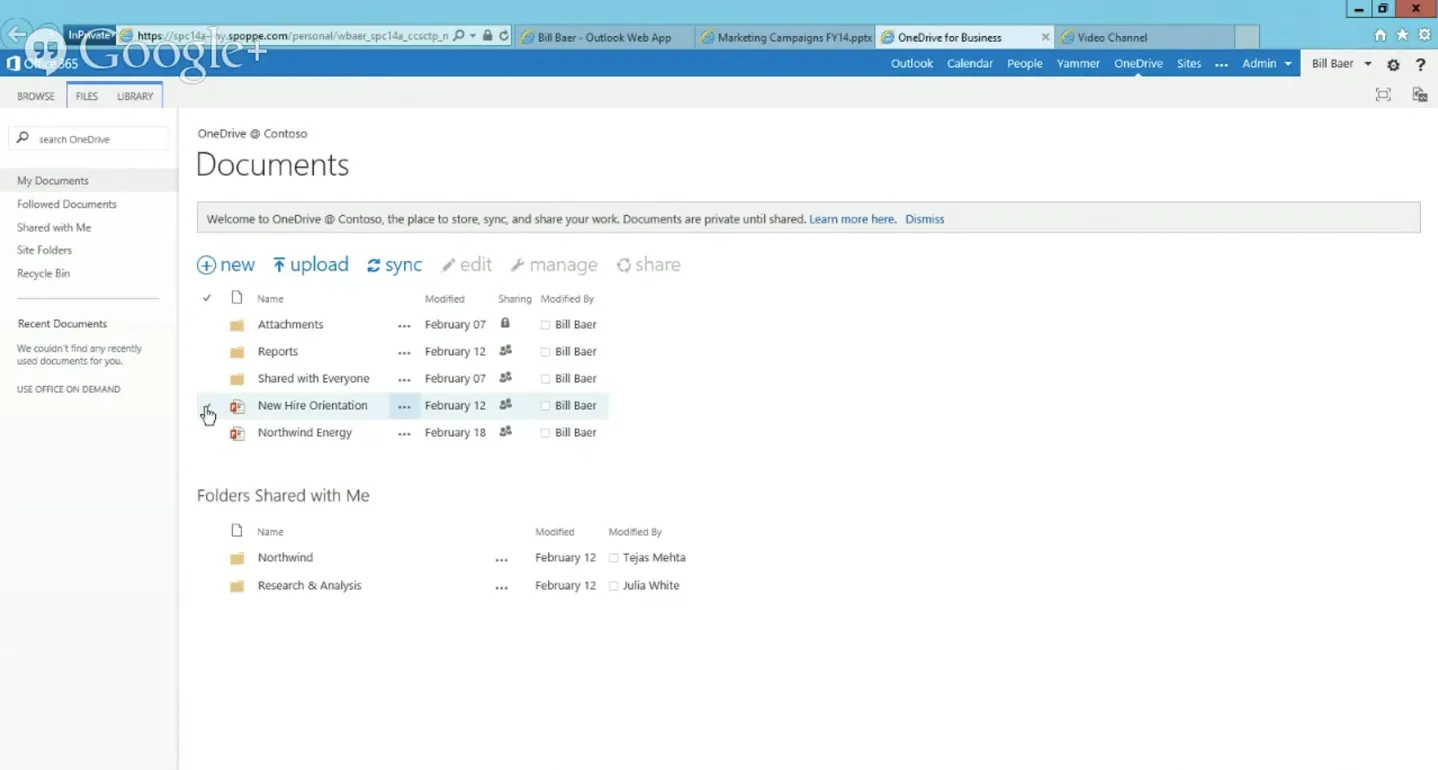1438x770 pixels.
Task: Open the help question mark icon
Action: pyautogui.click(x=1420, y=64)
